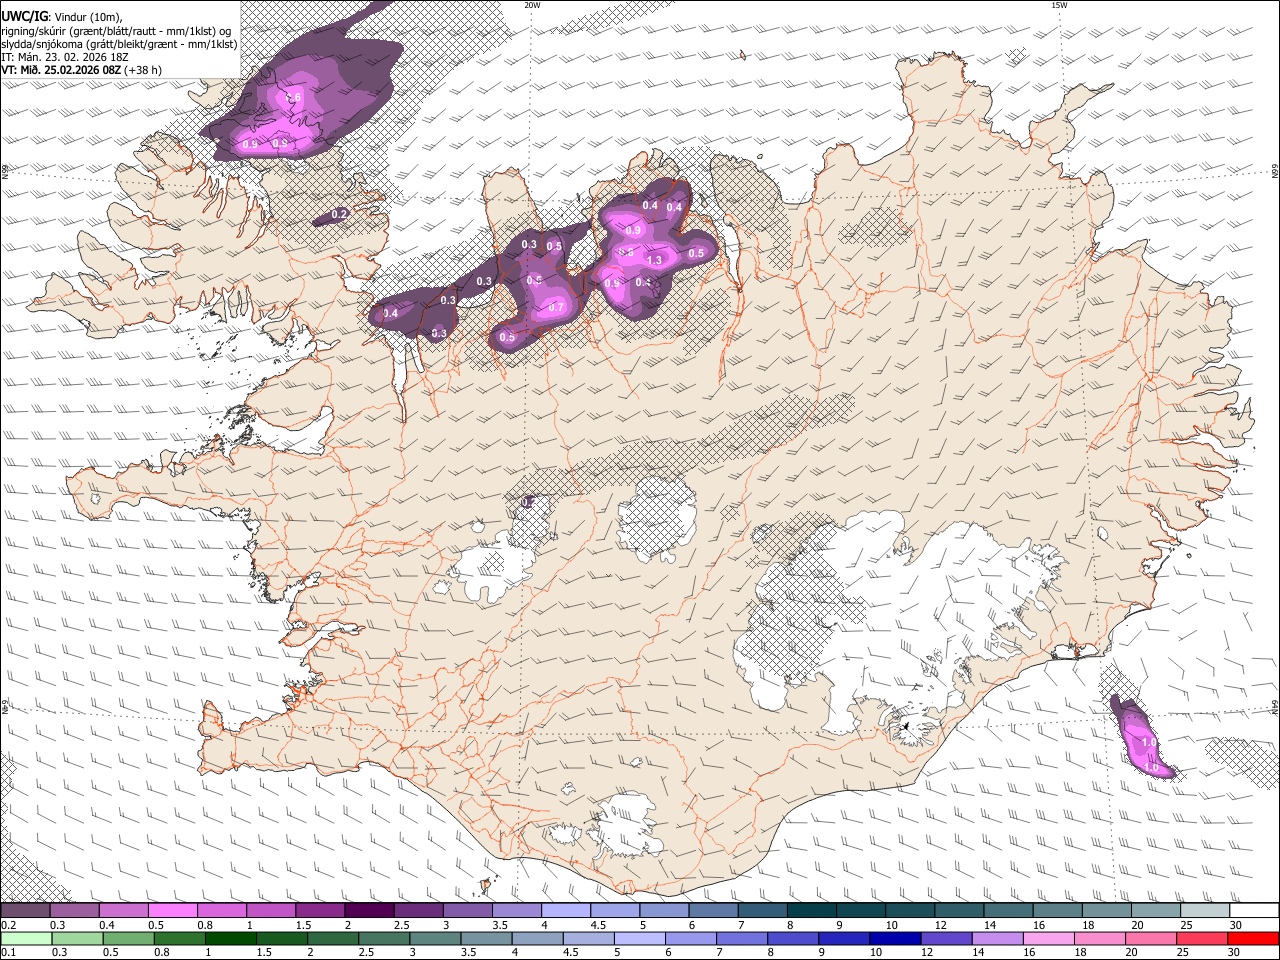Click the '0.2' value on the Westfjords map patch
Viewport: 1280px width, 960px height.
coord(339,214)
